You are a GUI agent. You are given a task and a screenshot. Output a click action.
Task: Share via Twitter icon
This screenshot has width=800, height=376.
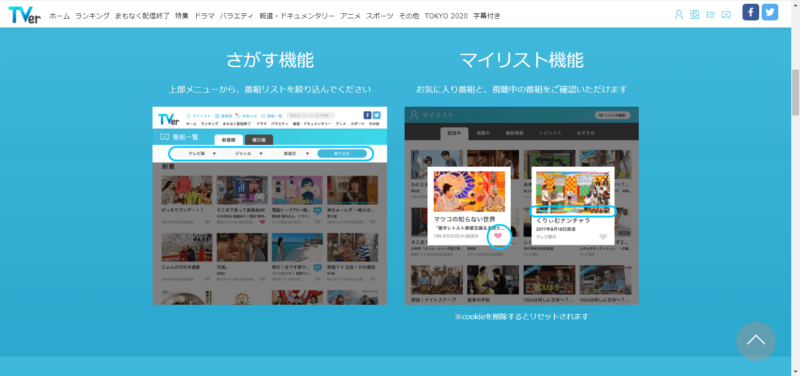(770, 12)
